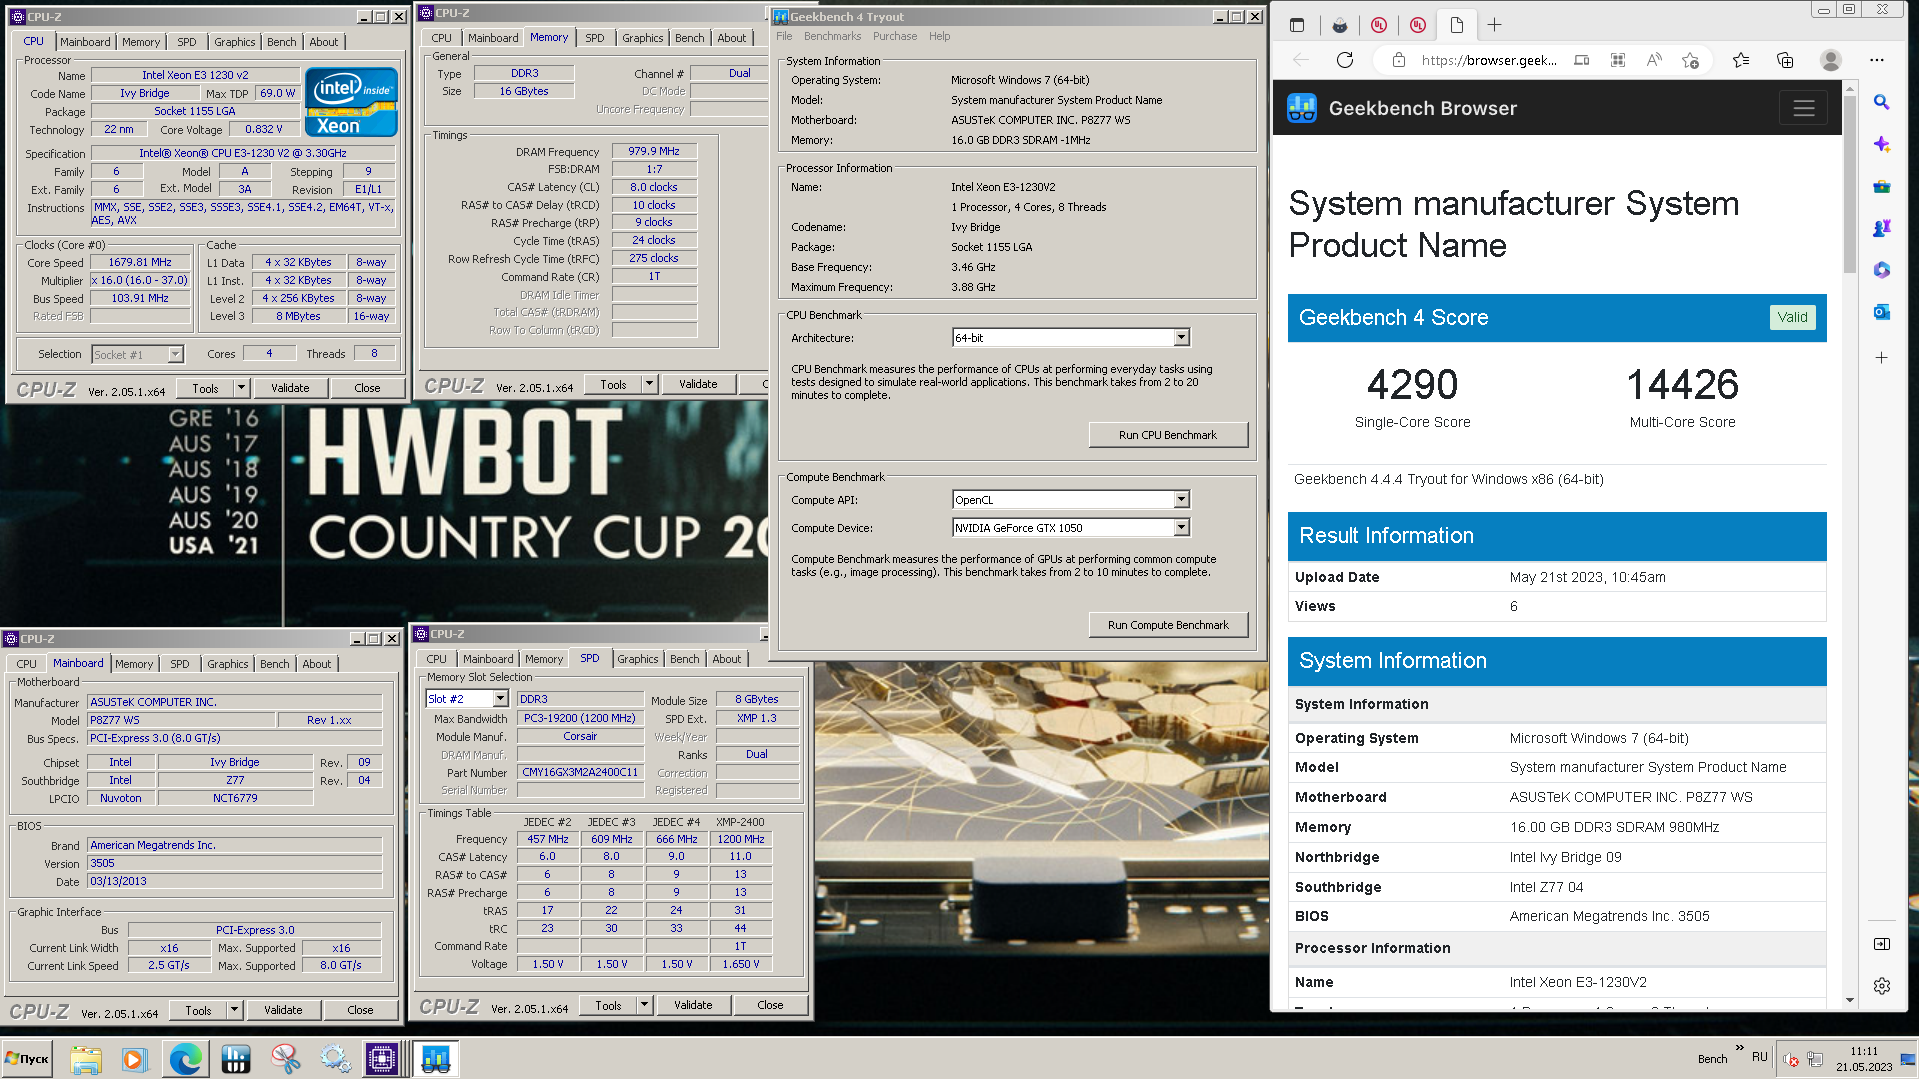This screenshot has height=1079, width=1919.
Task: Click the green Valid badge
Action: [1792, 317]
